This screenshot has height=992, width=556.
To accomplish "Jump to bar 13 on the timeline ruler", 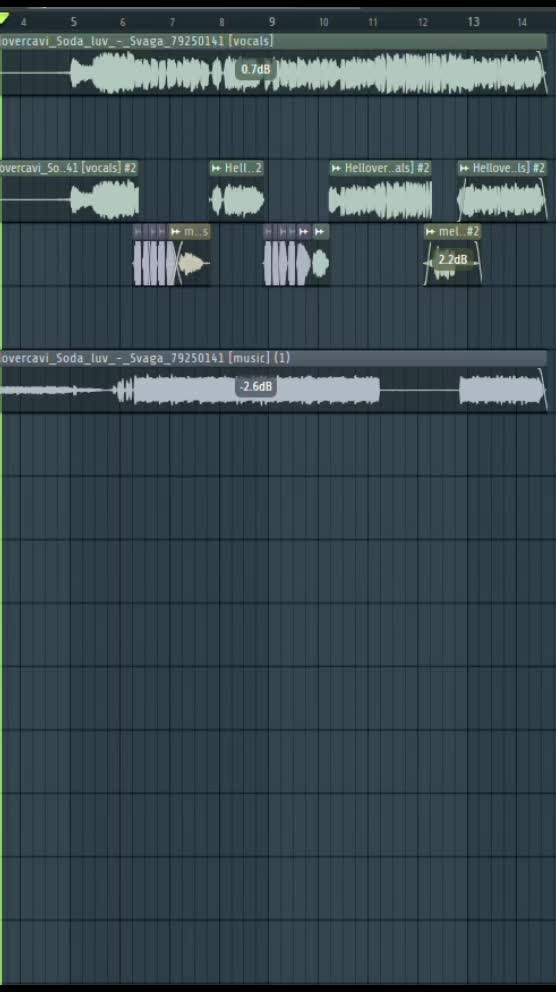I will click(473, 22).
